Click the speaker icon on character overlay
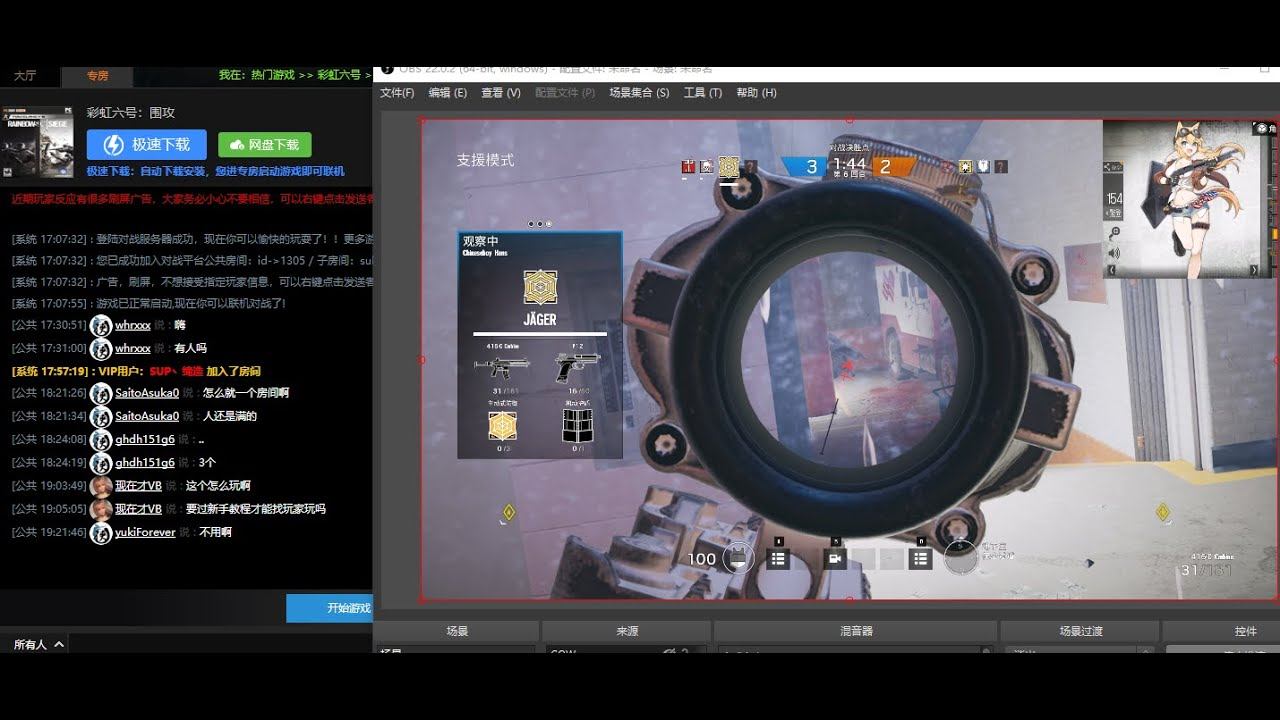The width and height of the screenshot is (1280, 720). click(x=1115, y=252)
